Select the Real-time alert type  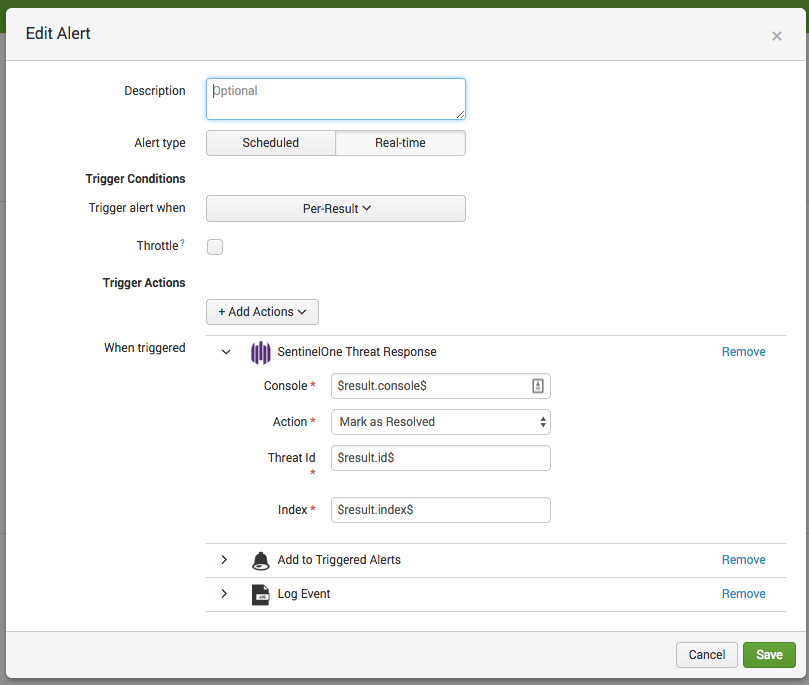400,143
